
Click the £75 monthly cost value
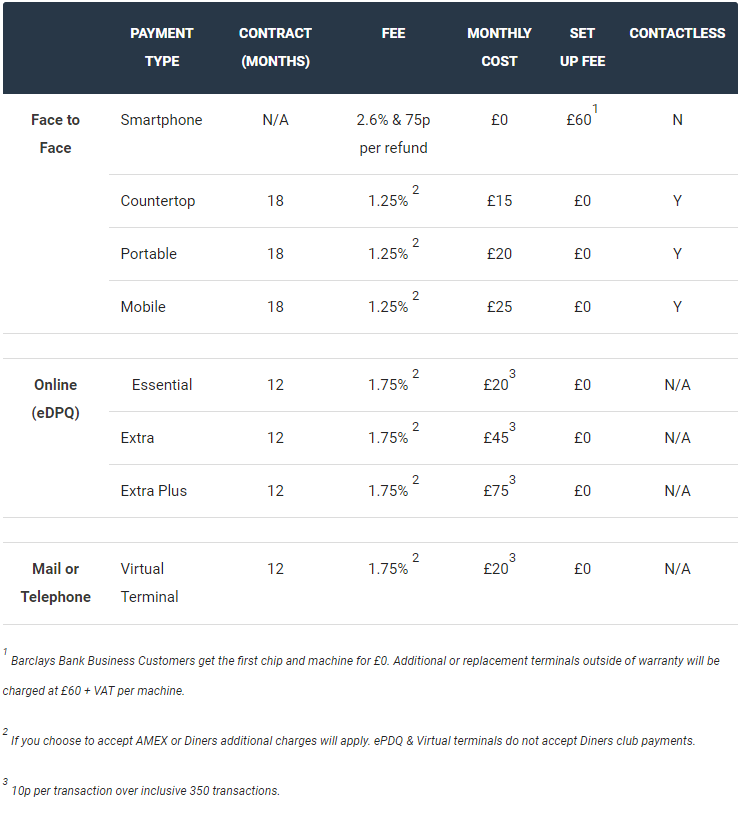tap(497, 491)
